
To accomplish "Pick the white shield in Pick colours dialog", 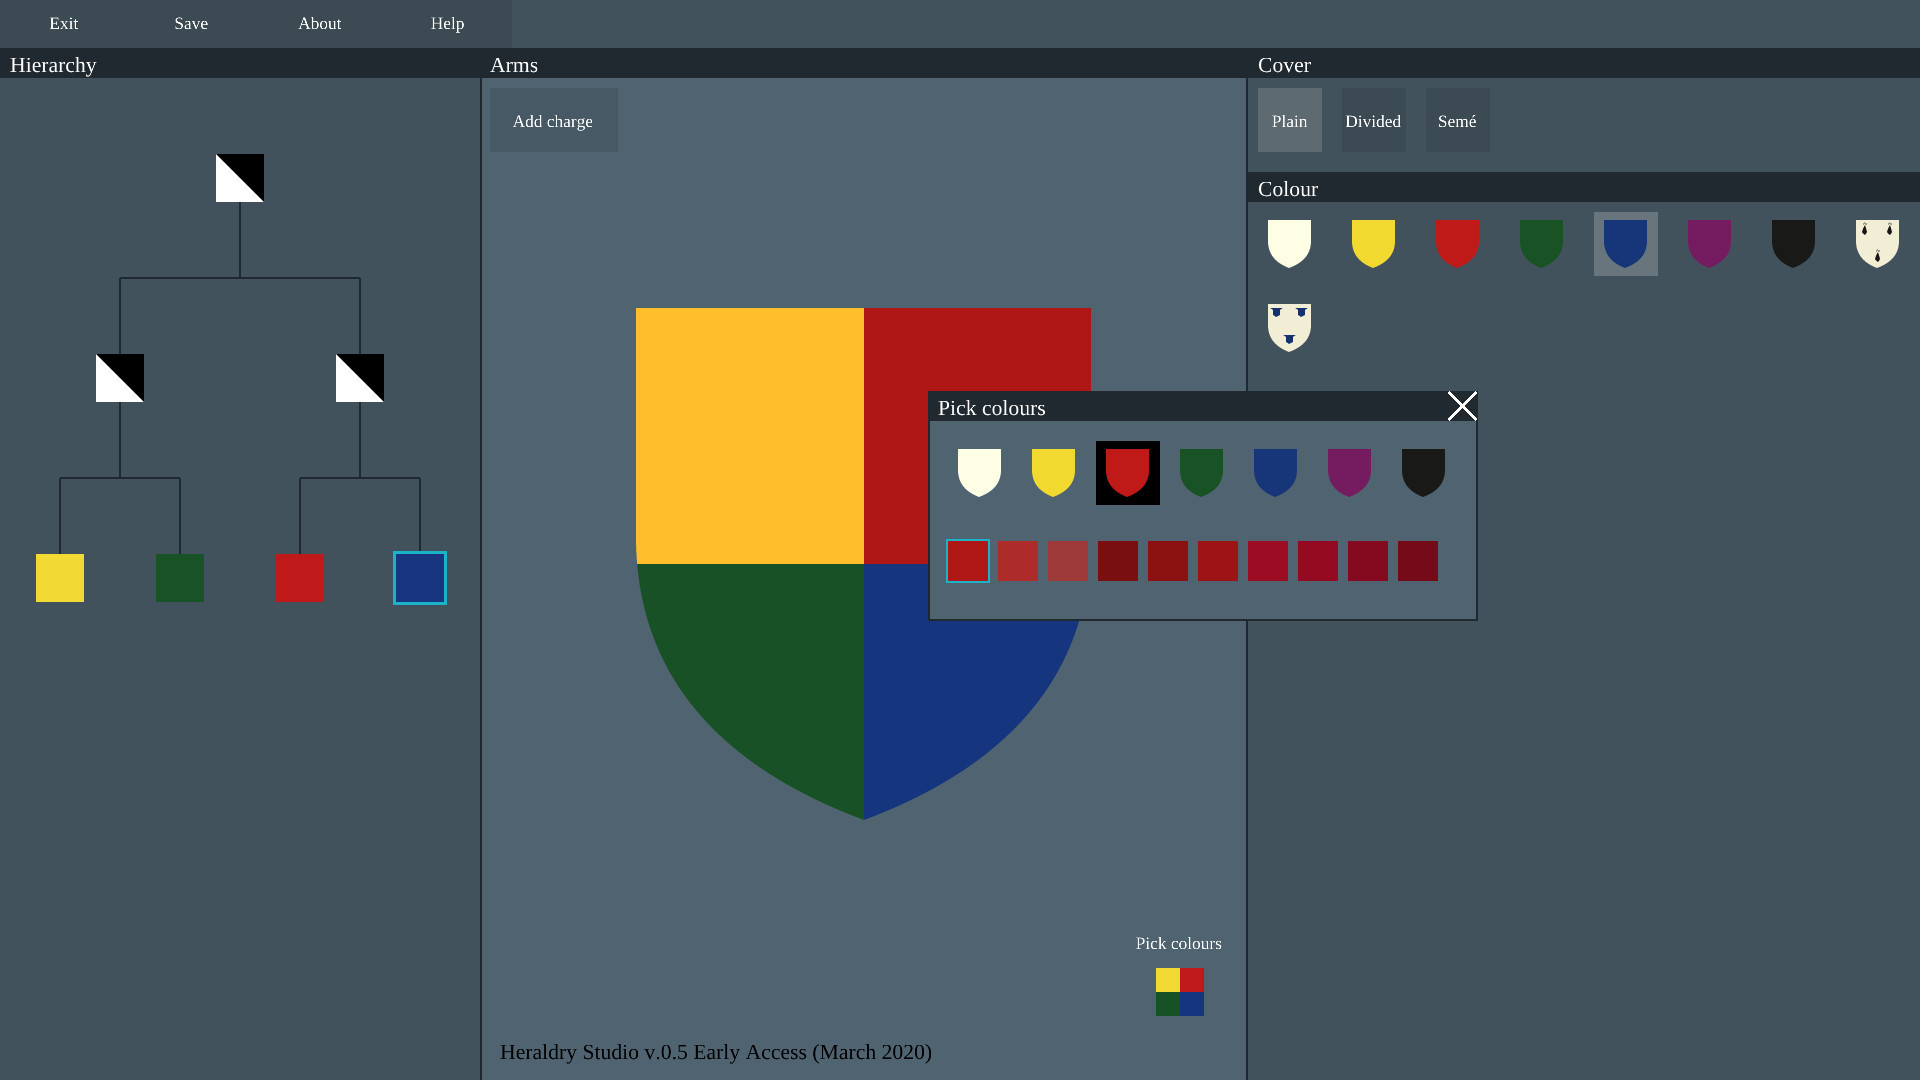I will click(979, 473).
